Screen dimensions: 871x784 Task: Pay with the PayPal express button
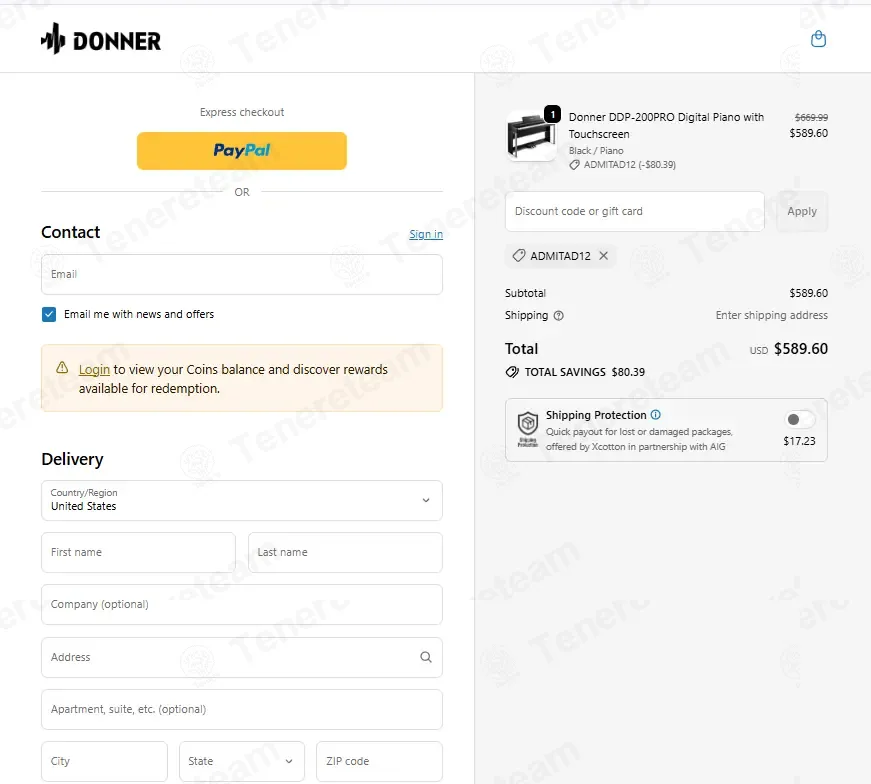(242, 151)
